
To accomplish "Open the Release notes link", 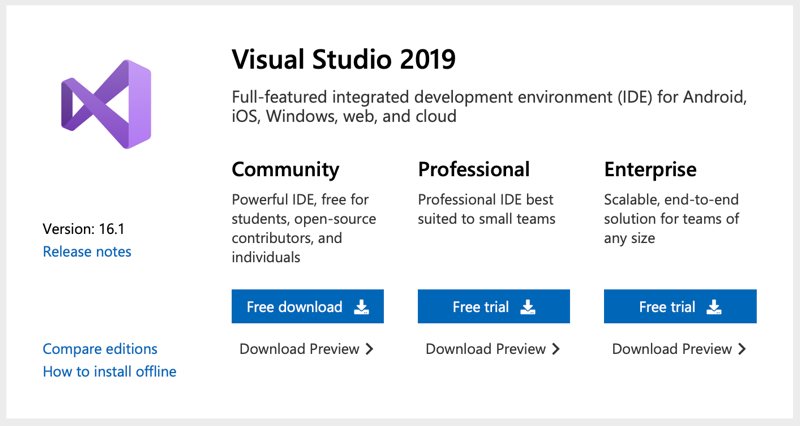I will [87, 252].
